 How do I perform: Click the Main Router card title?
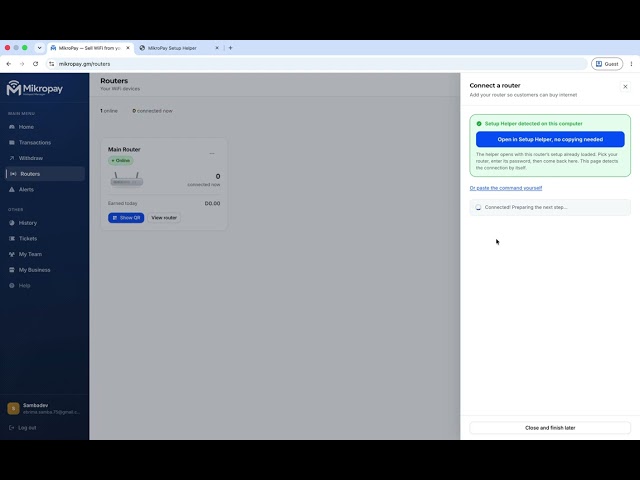coord(124,149)
